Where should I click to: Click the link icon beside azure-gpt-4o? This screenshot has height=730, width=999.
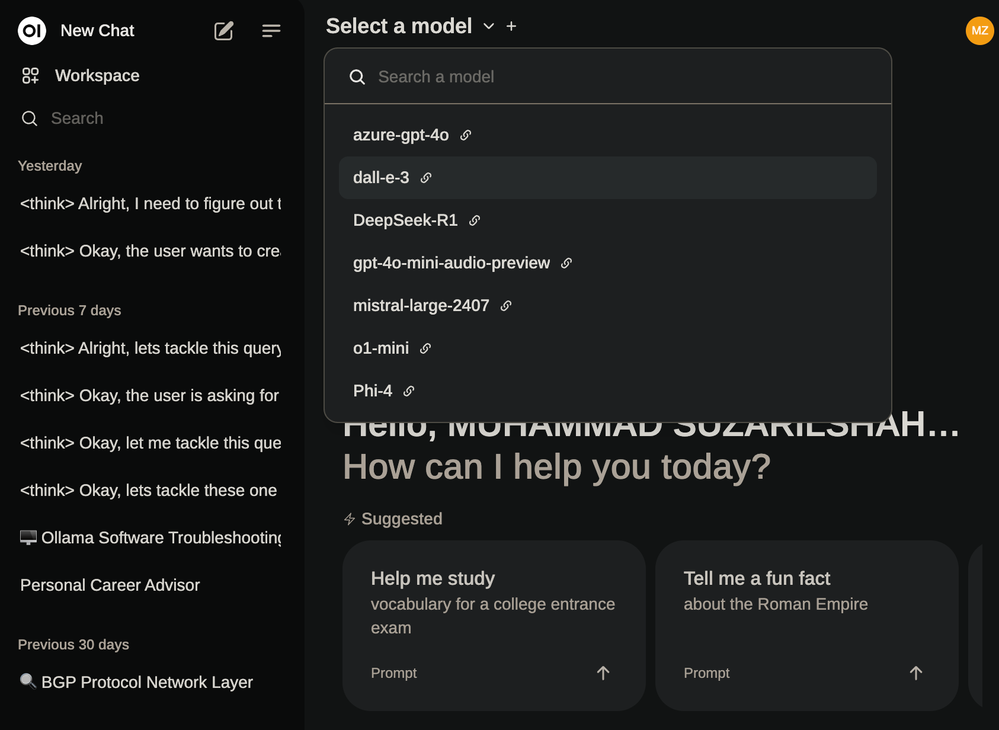[466, 135]
